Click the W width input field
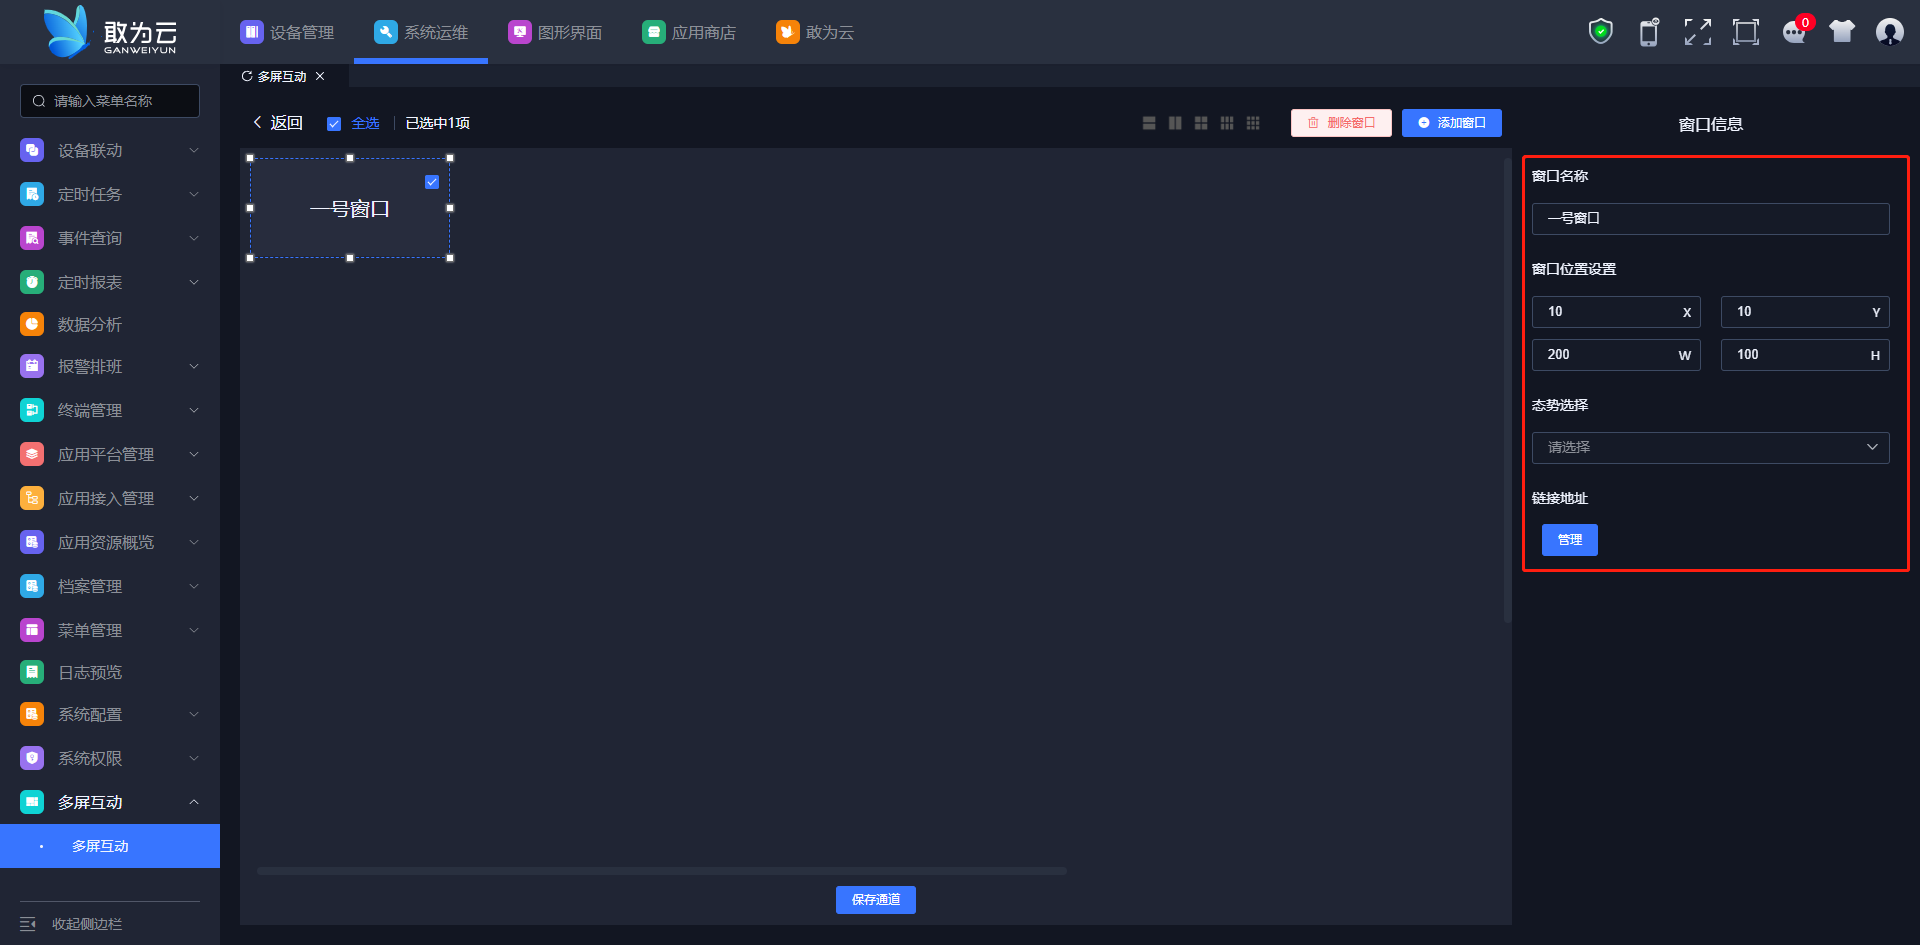 (x=1616, y=355)
